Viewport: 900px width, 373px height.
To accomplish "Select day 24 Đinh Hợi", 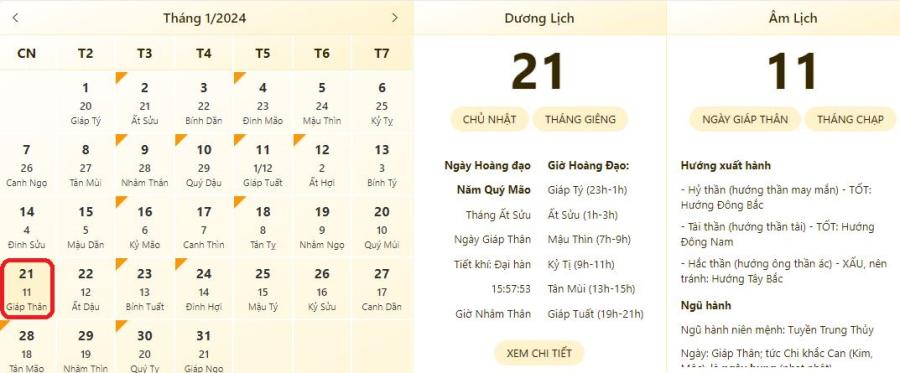I will point(204,289).
